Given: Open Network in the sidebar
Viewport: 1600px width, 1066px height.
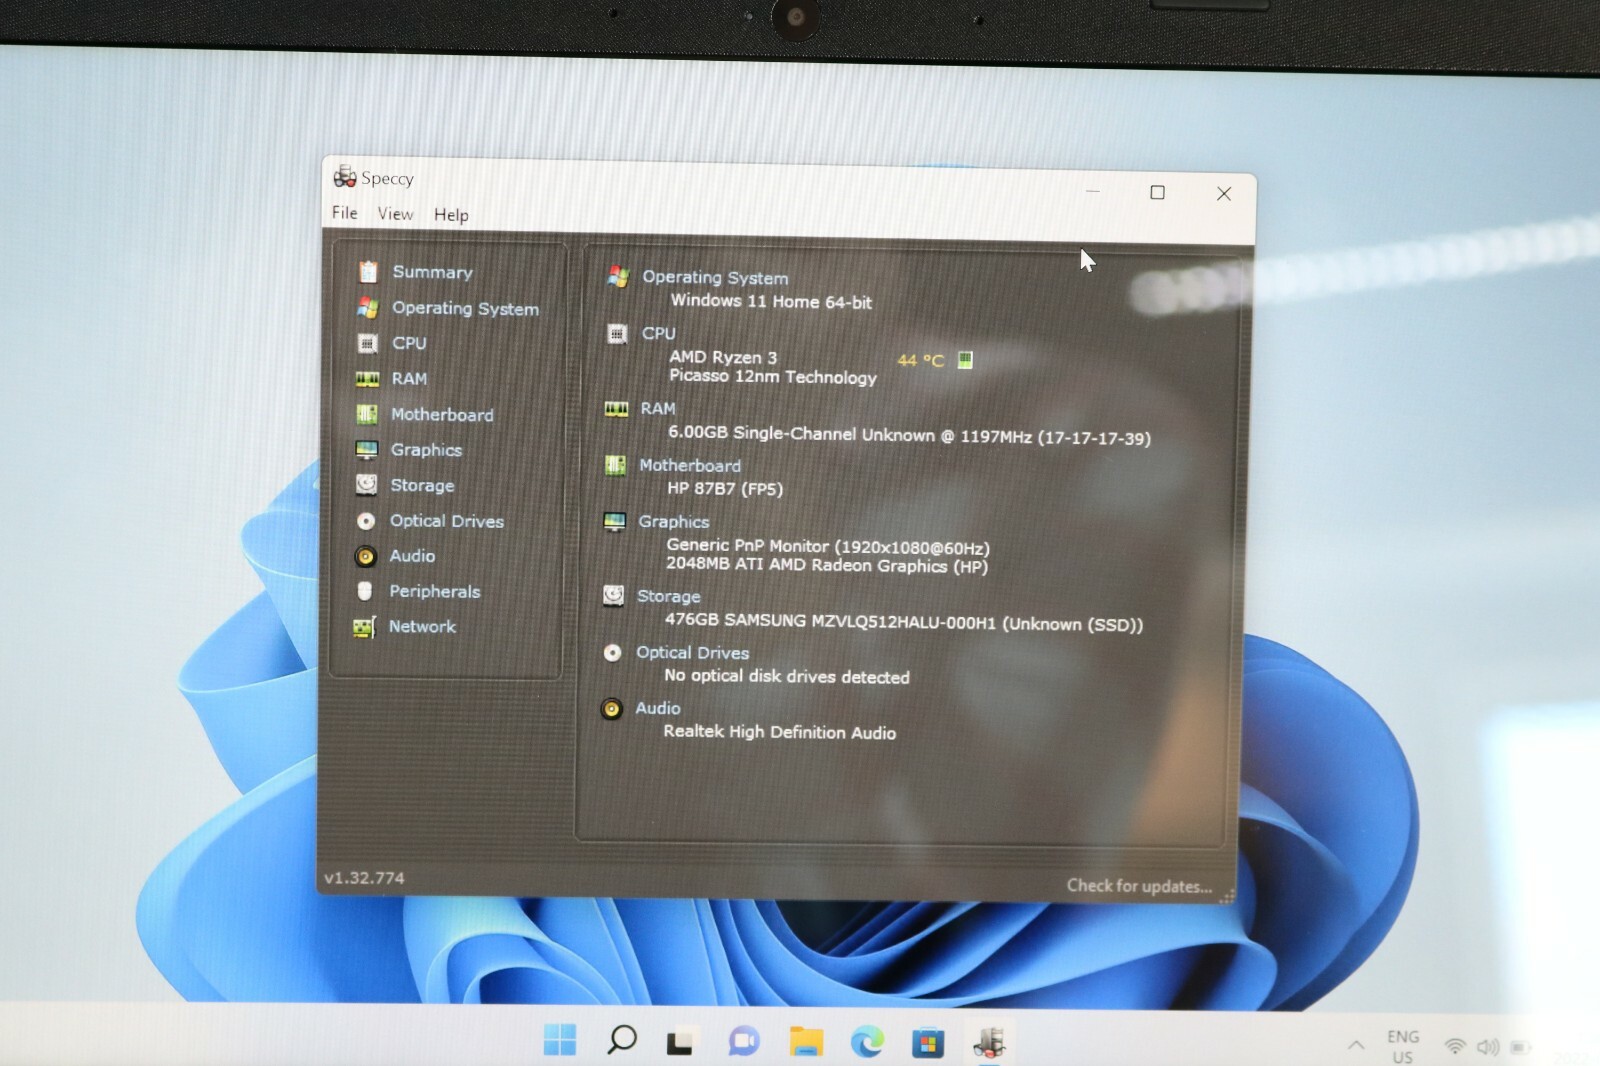Looking at the screenshot, I should pyautogui.click(x=422, y=627).
